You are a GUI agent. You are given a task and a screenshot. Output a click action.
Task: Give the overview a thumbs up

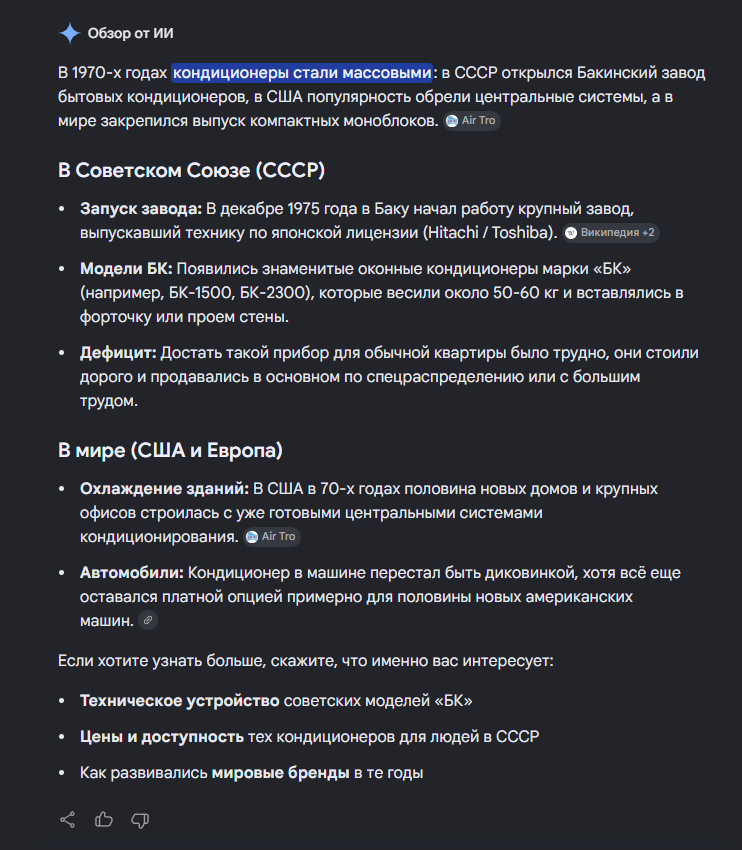pos(104,820)
